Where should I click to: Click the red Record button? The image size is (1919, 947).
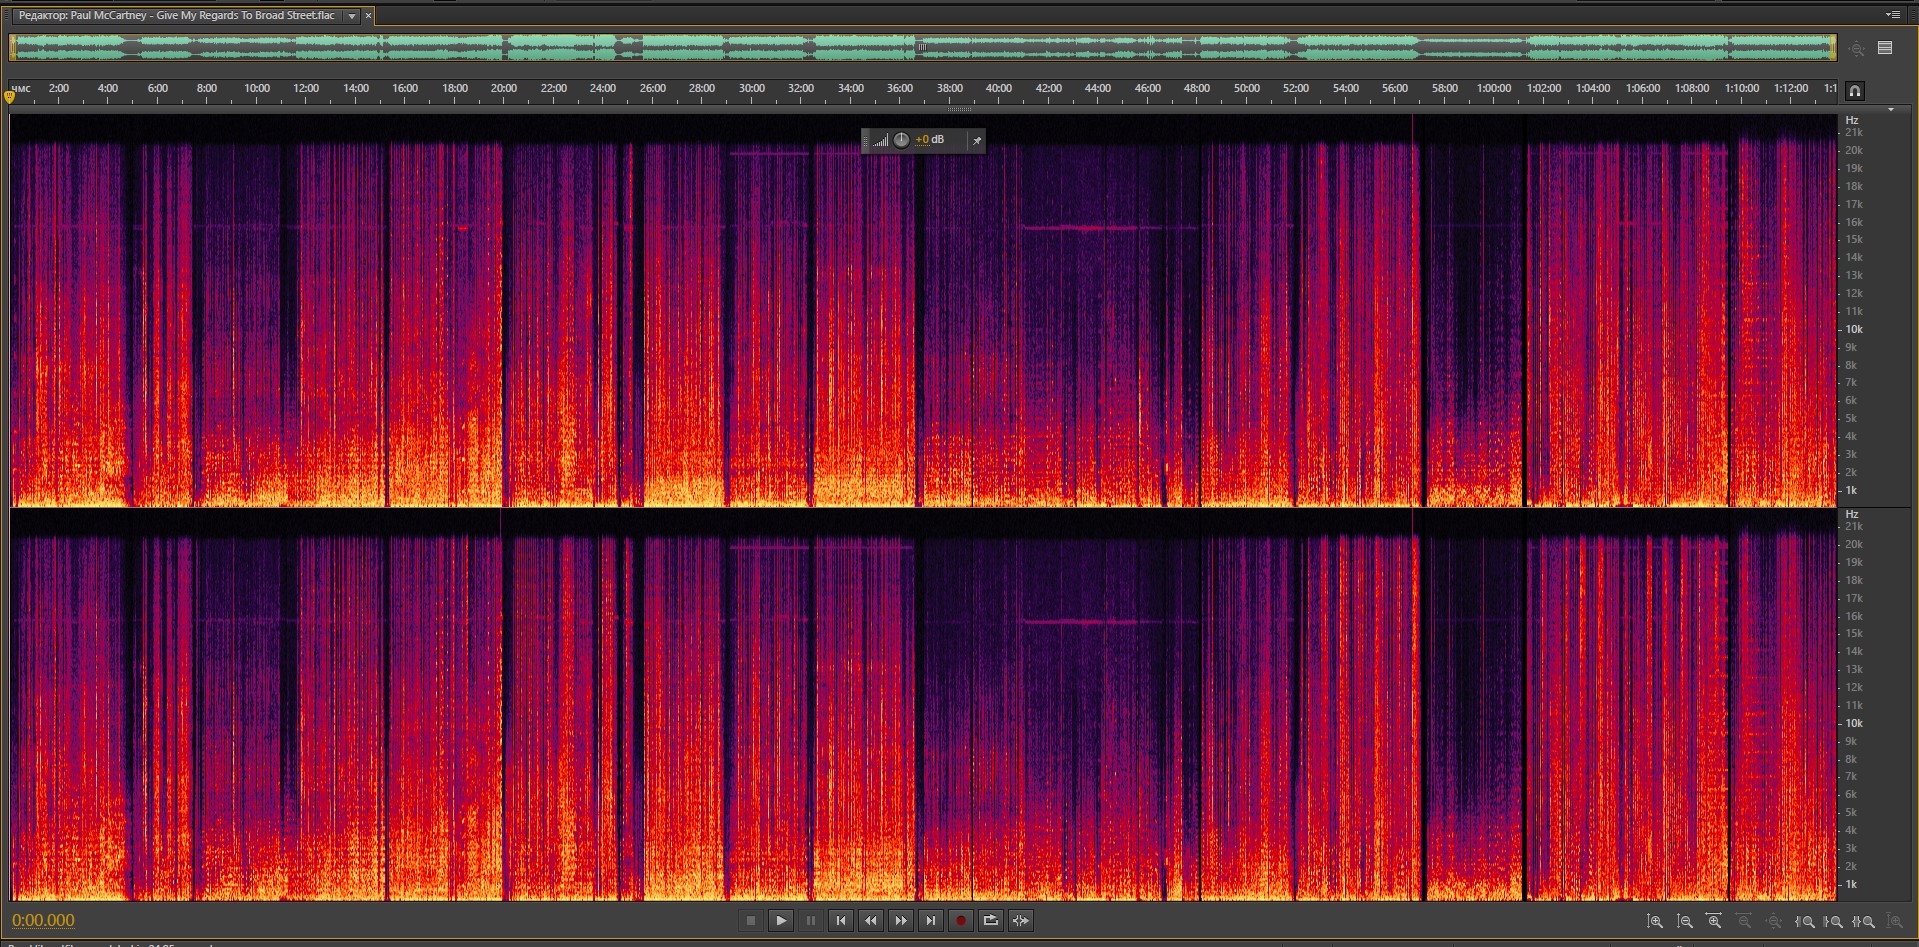point(960,921)
